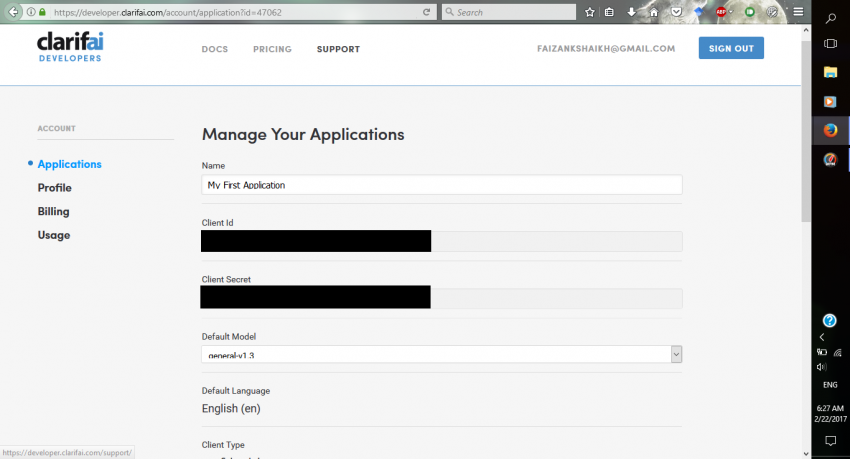Screen dimensions: 850x459
Task: Go to the Firefox home page icon
Action: click(x=654, y=12)
